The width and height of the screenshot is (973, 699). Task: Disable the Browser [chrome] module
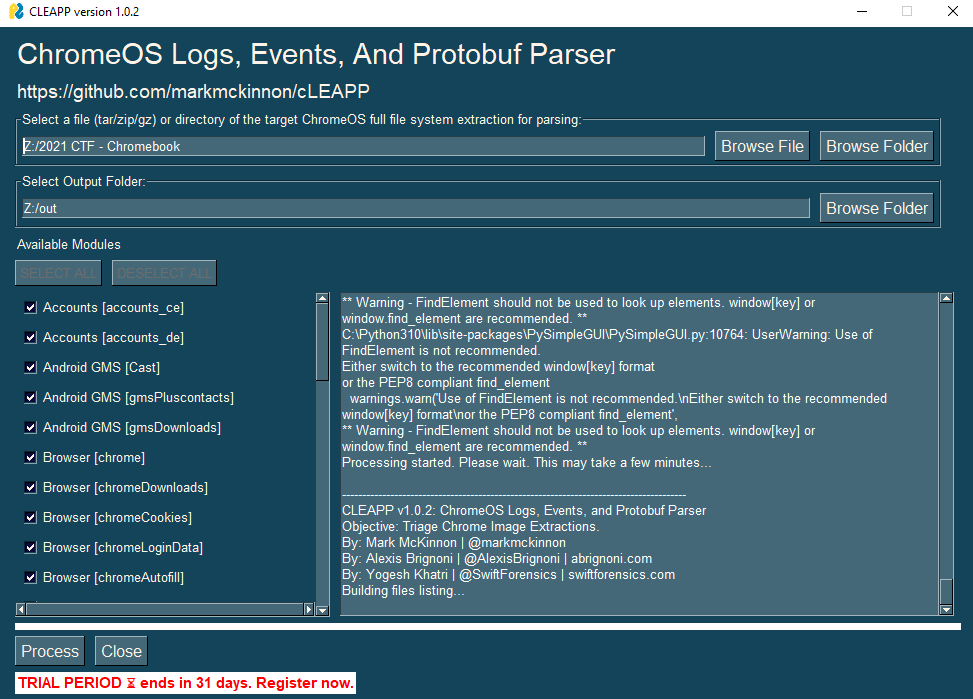click(x=30, y=458)
